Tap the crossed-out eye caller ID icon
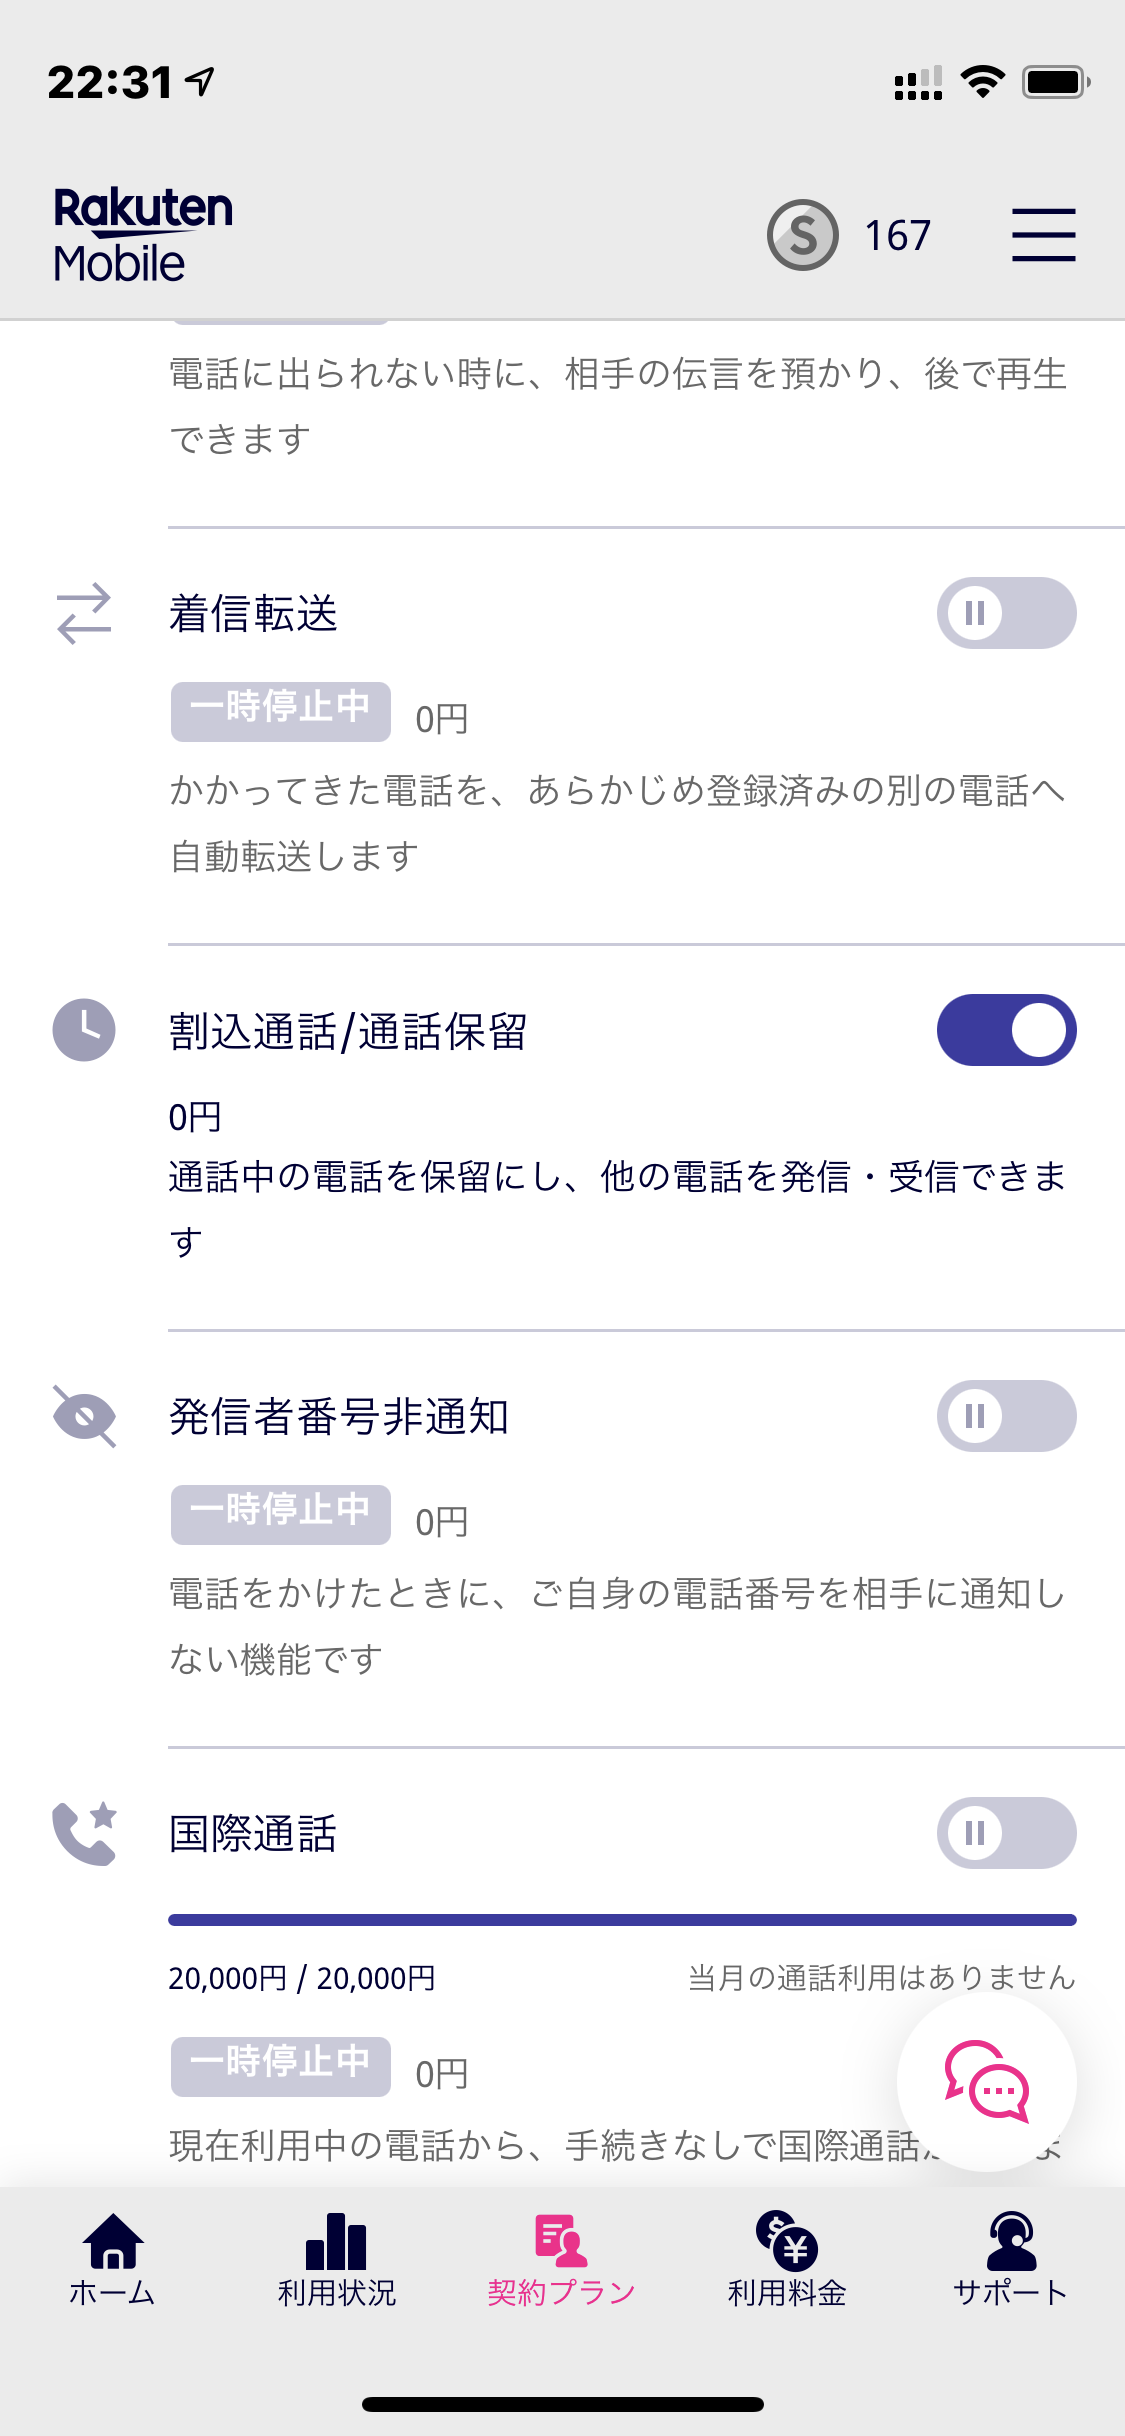The image size is (1125, 2436). coord(84,1416)
